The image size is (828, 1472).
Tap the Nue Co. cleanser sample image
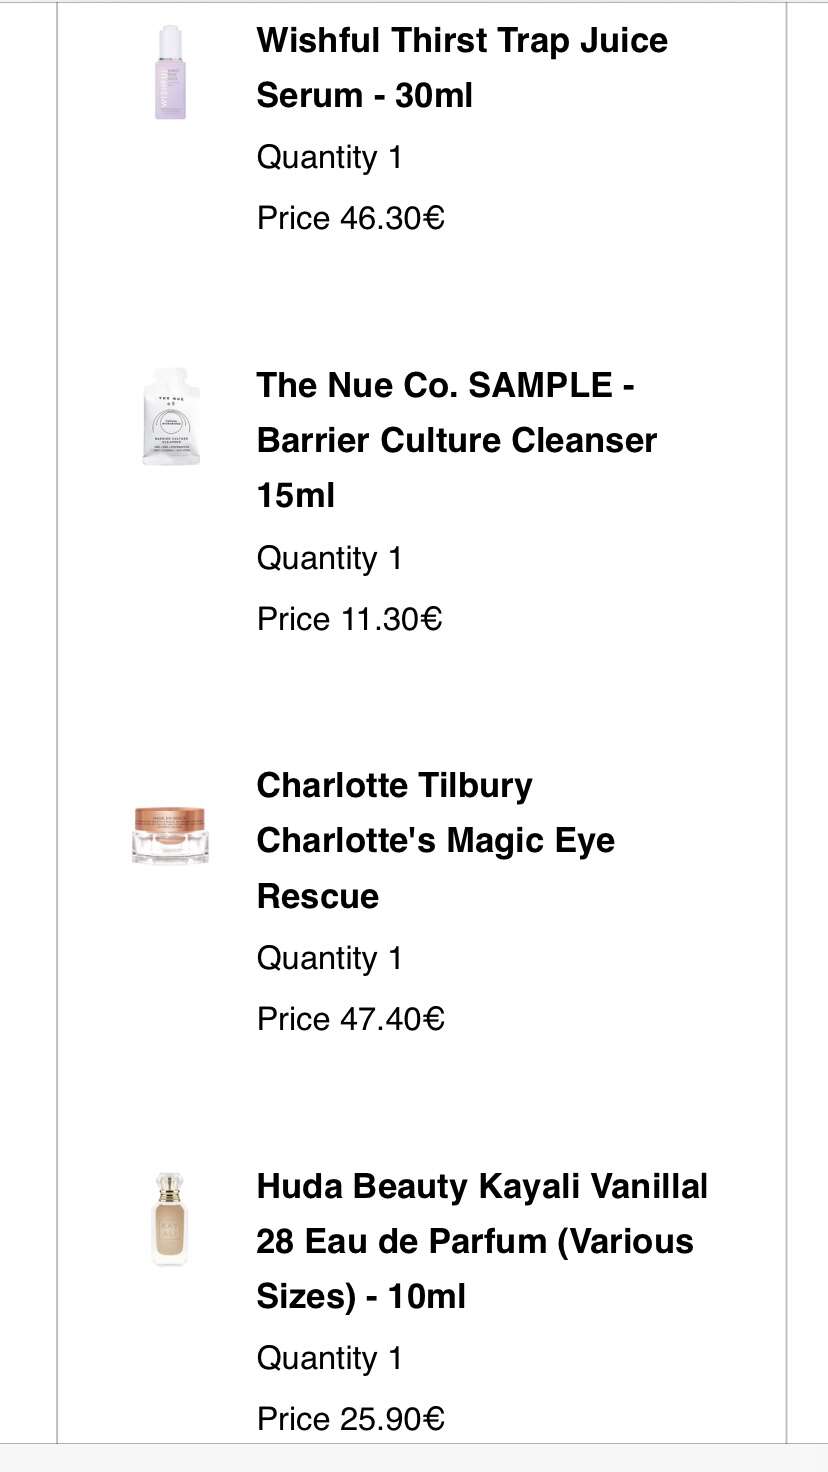[x=170, y=417]
